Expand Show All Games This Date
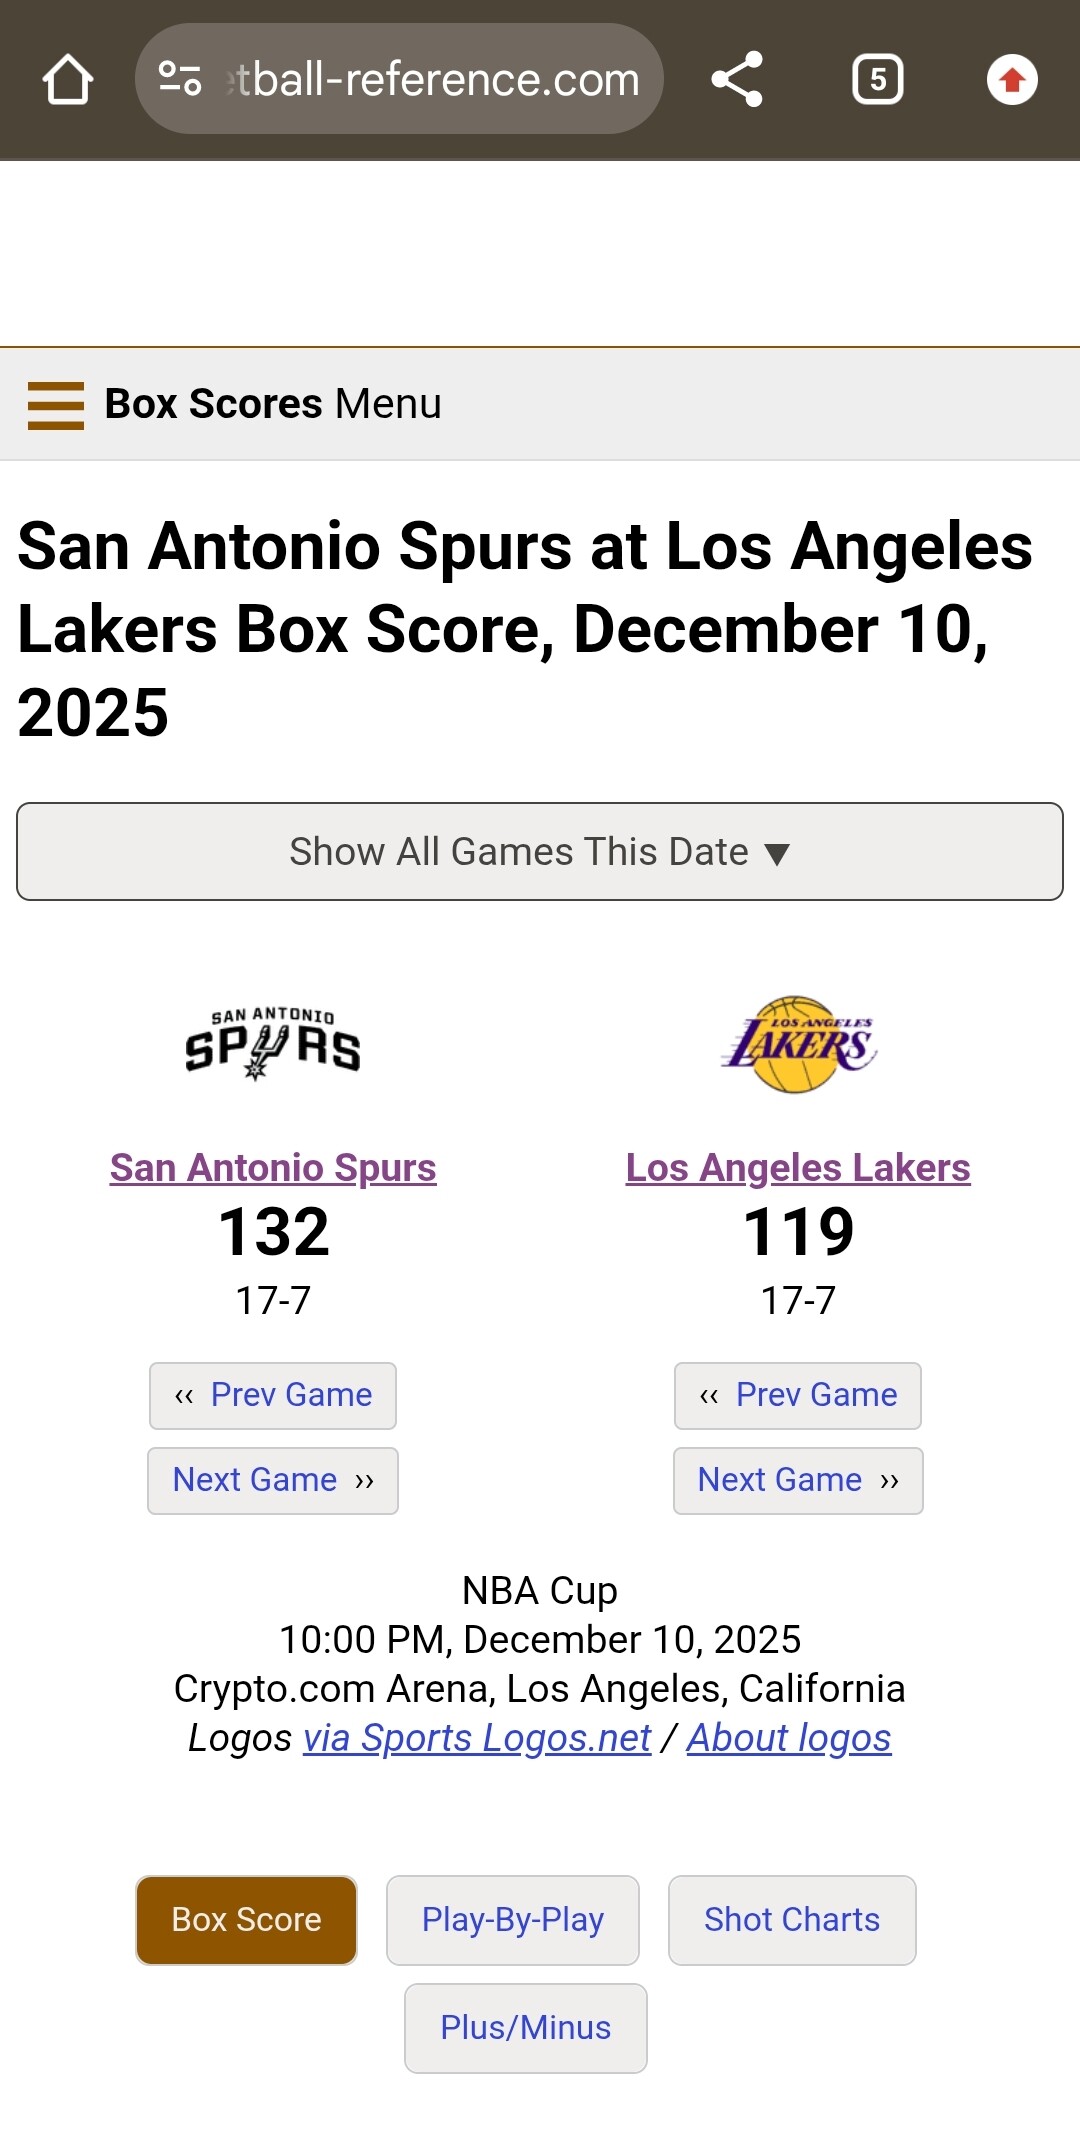 point(540,852)
